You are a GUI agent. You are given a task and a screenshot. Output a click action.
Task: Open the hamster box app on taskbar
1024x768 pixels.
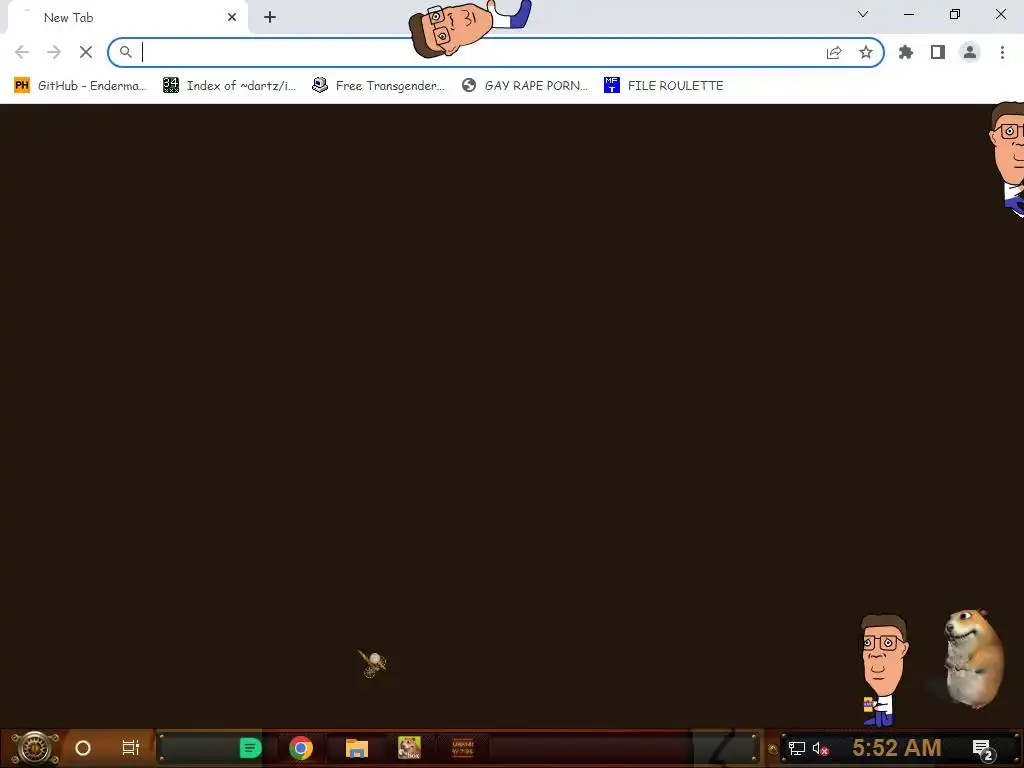[x=409, y=748]
